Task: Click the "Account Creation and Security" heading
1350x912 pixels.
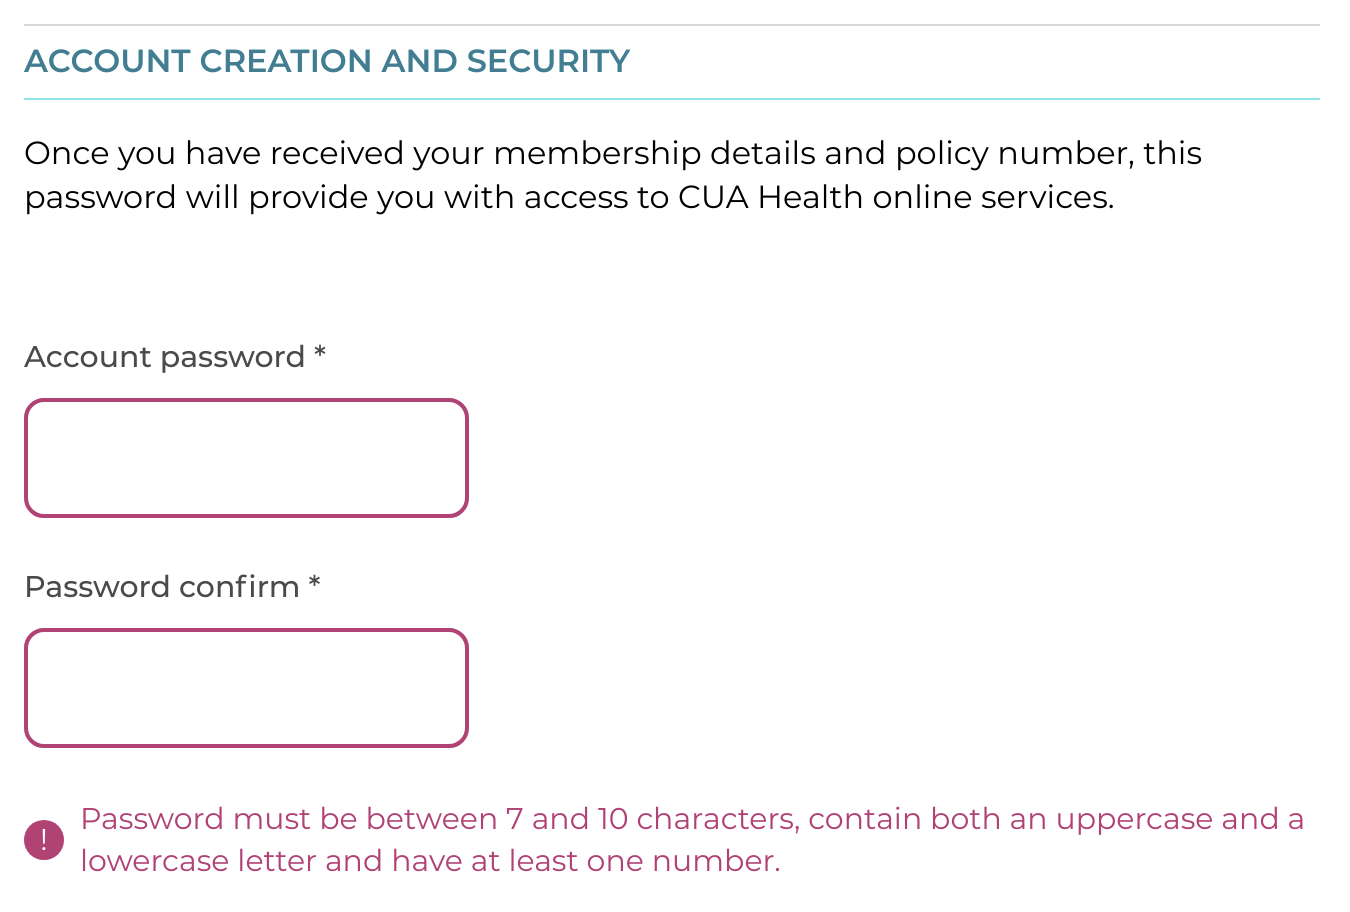Action: point(327,61)
